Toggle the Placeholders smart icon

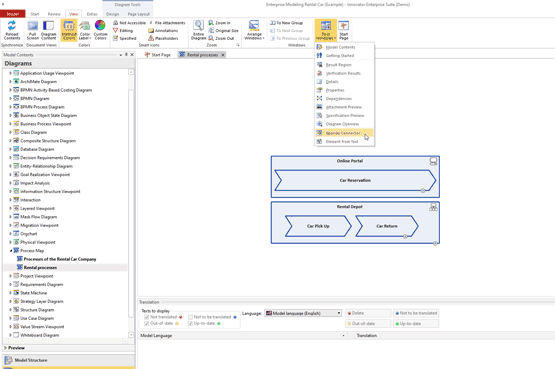(x=163, y=38)
